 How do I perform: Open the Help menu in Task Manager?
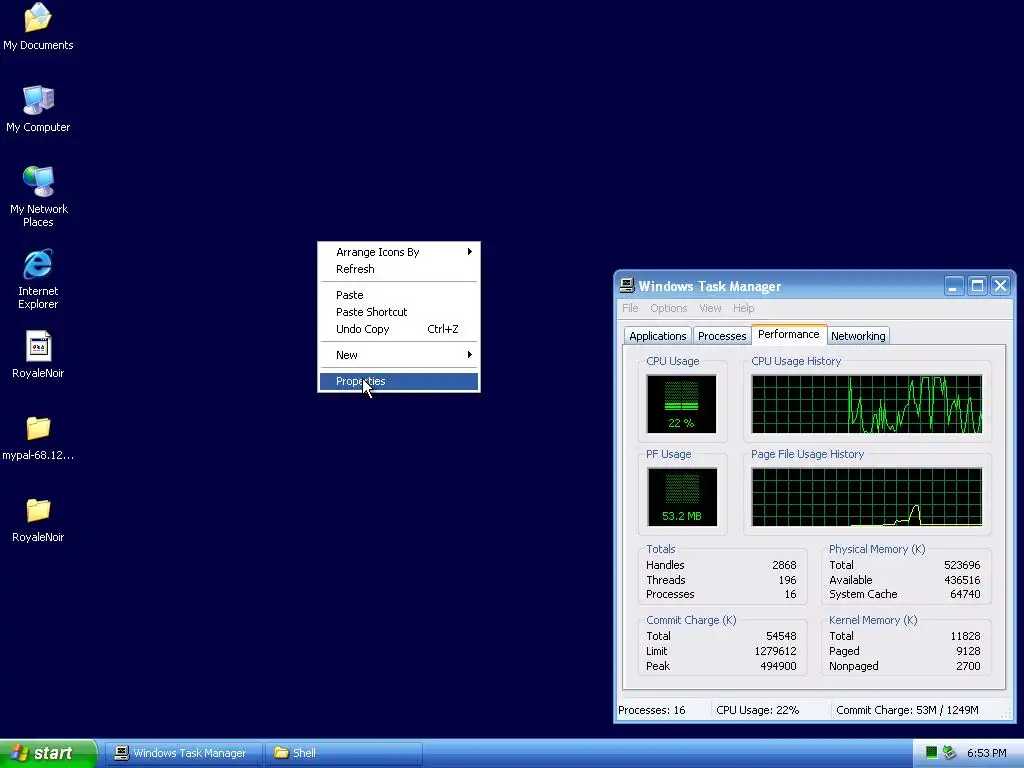[x=743, y=308]
